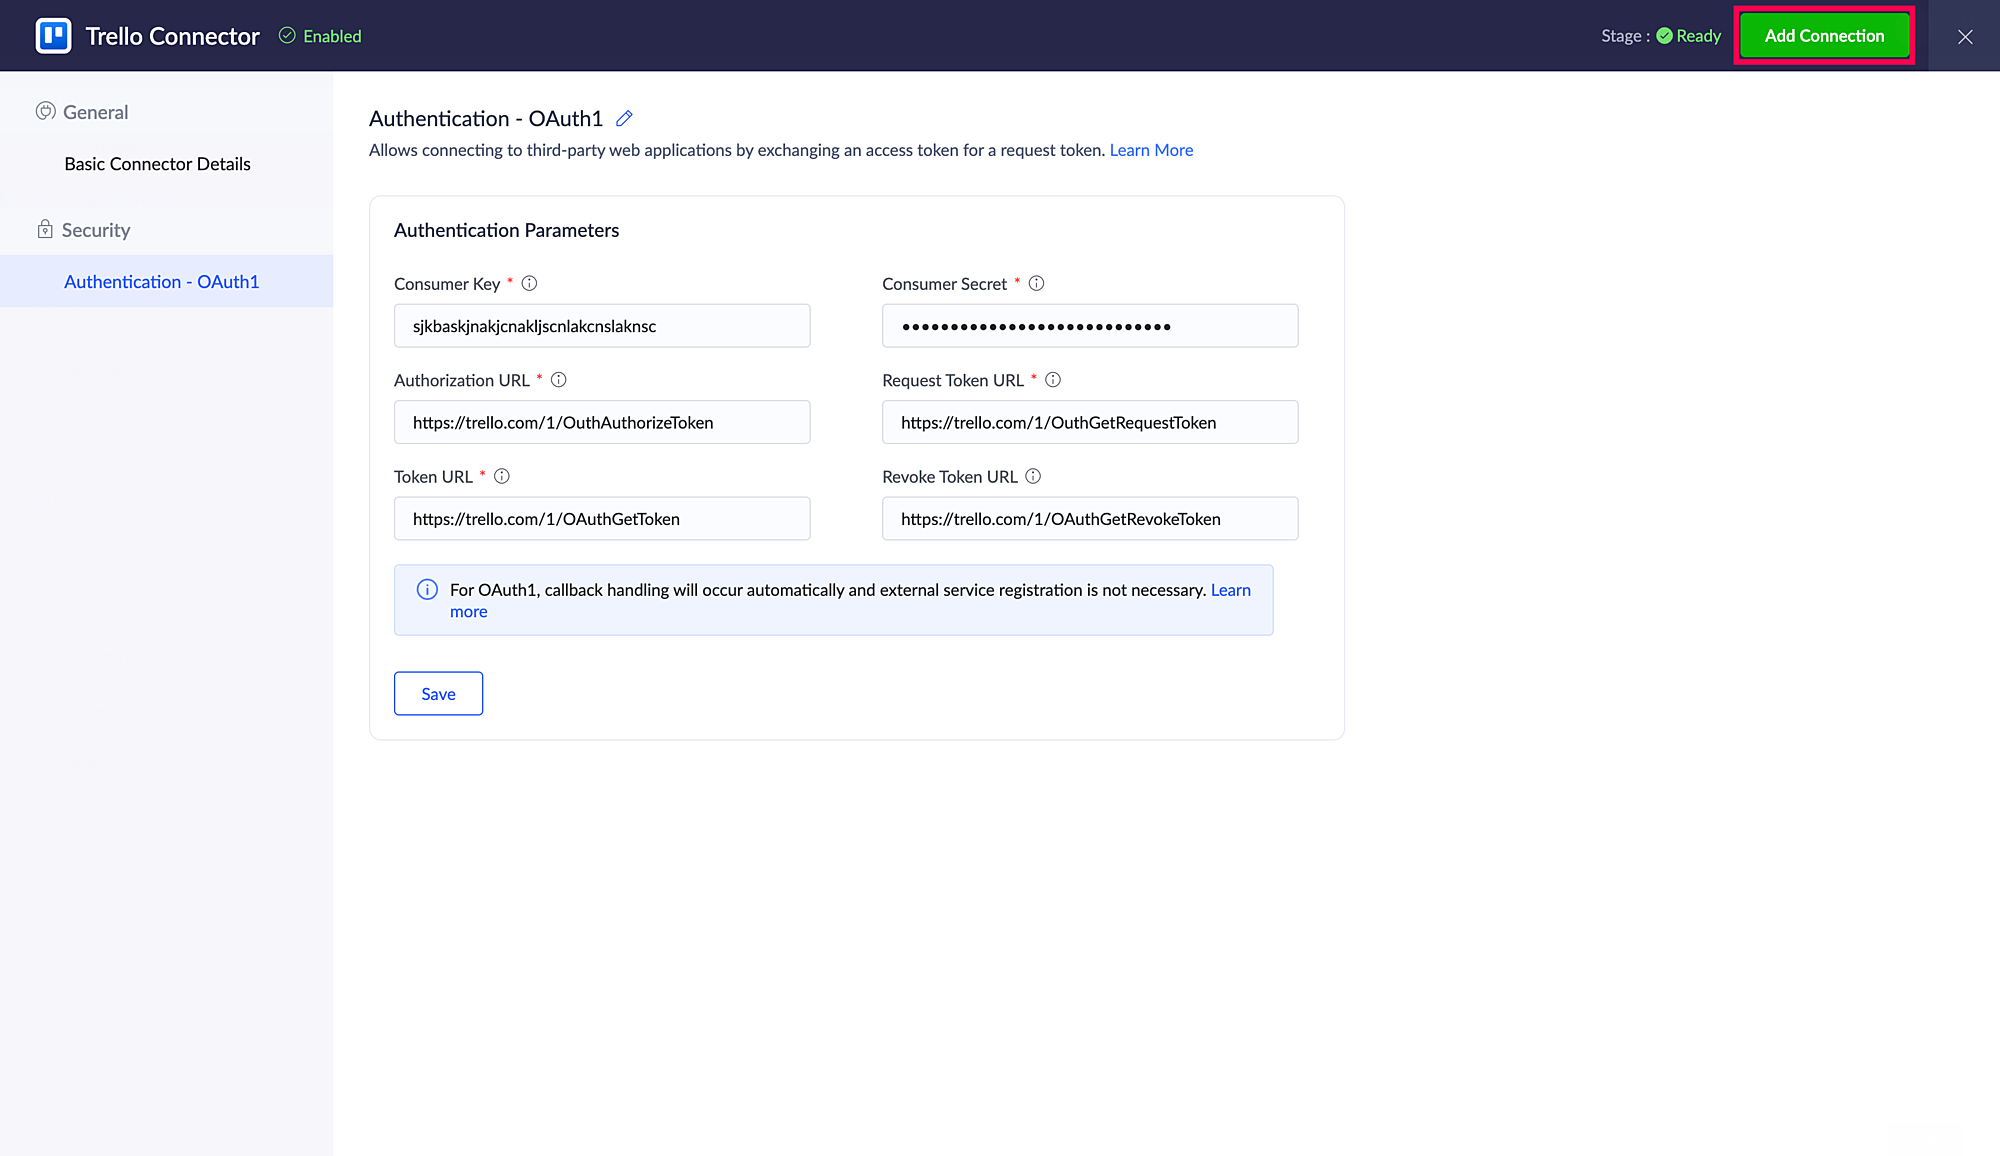Image resolution: width=2000 pixels, height=1156 pixels.
Task: Click the info icon next to Token URL
Action: click(x=502, y=477)
